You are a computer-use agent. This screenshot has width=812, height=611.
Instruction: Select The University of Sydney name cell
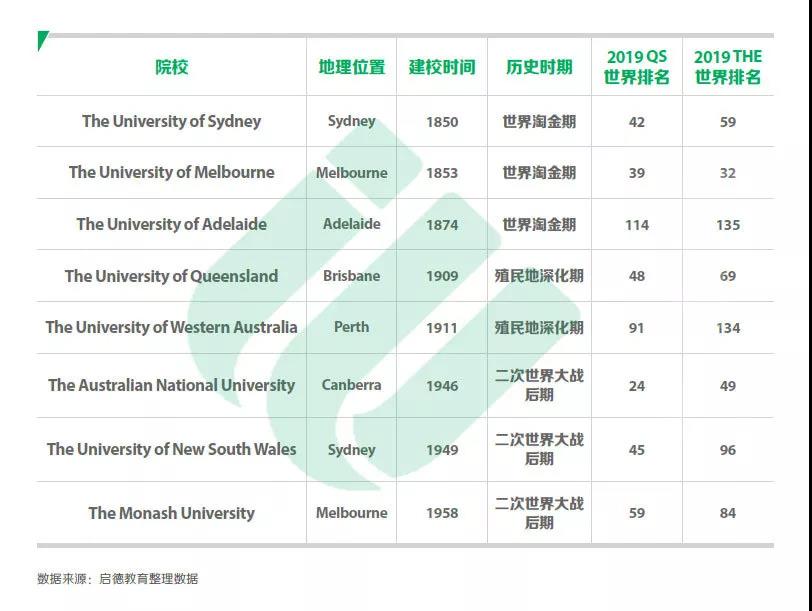click(x=171, y=121)
